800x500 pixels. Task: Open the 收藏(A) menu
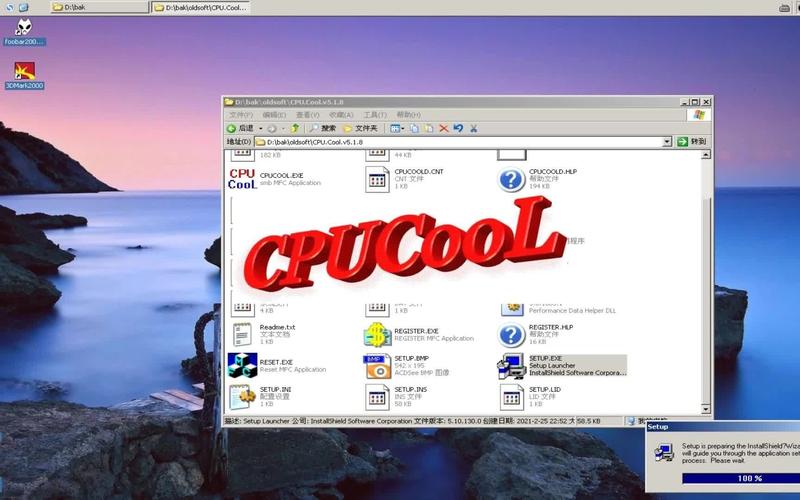pyautogui.click(x=341, y=115)
